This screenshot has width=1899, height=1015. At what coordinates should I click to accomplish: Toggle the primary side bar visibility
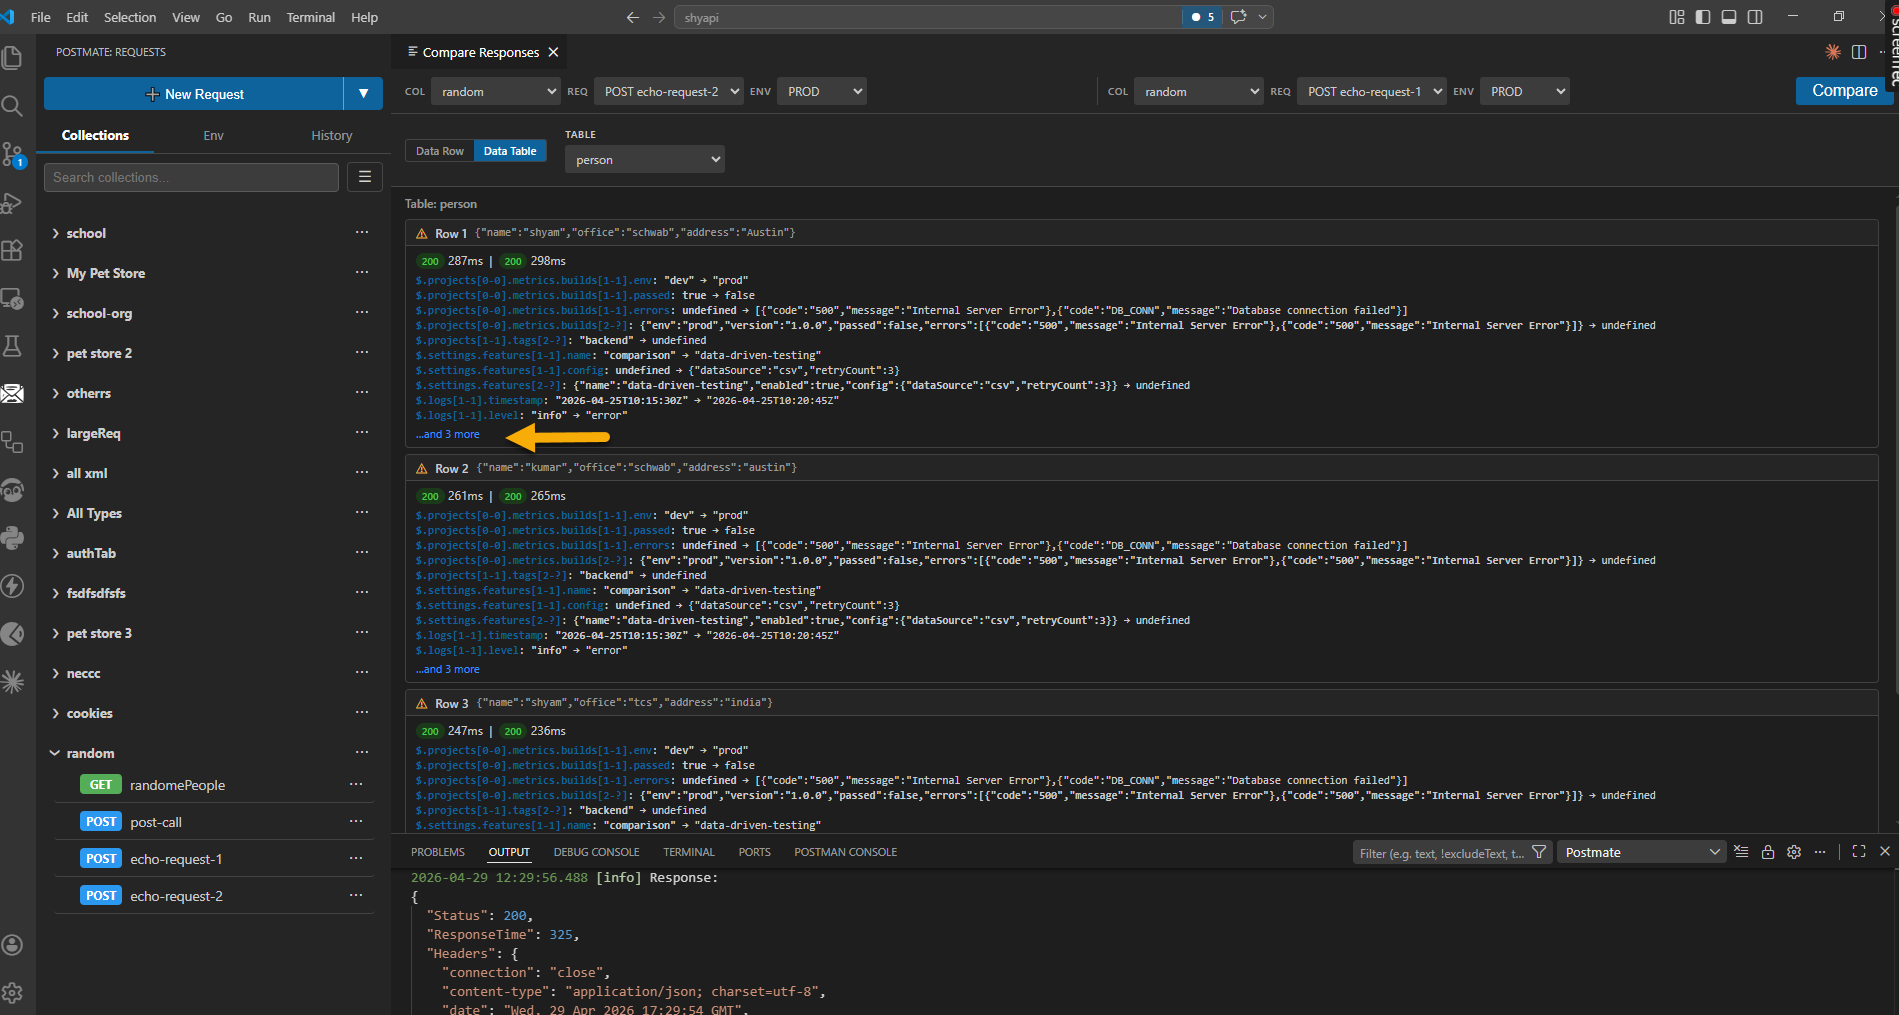click(1703, 17)
